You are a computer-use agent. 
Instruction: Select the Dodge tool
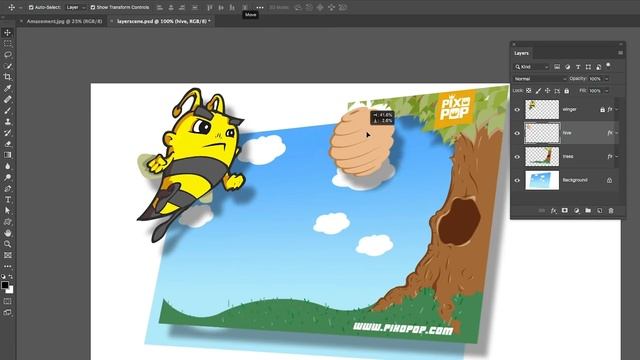pyautogui.click(x=7, y=177)
